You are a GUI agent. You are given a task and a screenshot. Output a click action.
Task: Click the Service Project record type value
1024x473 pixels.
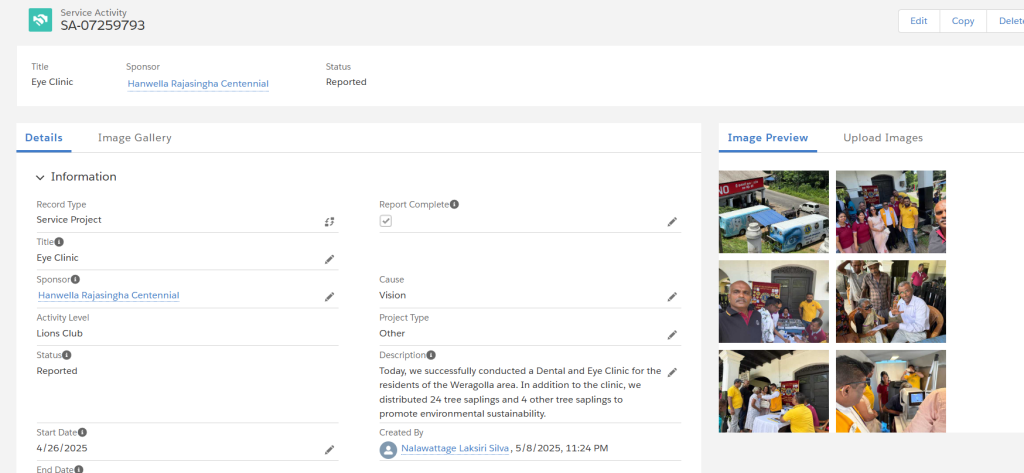point(69,220)
